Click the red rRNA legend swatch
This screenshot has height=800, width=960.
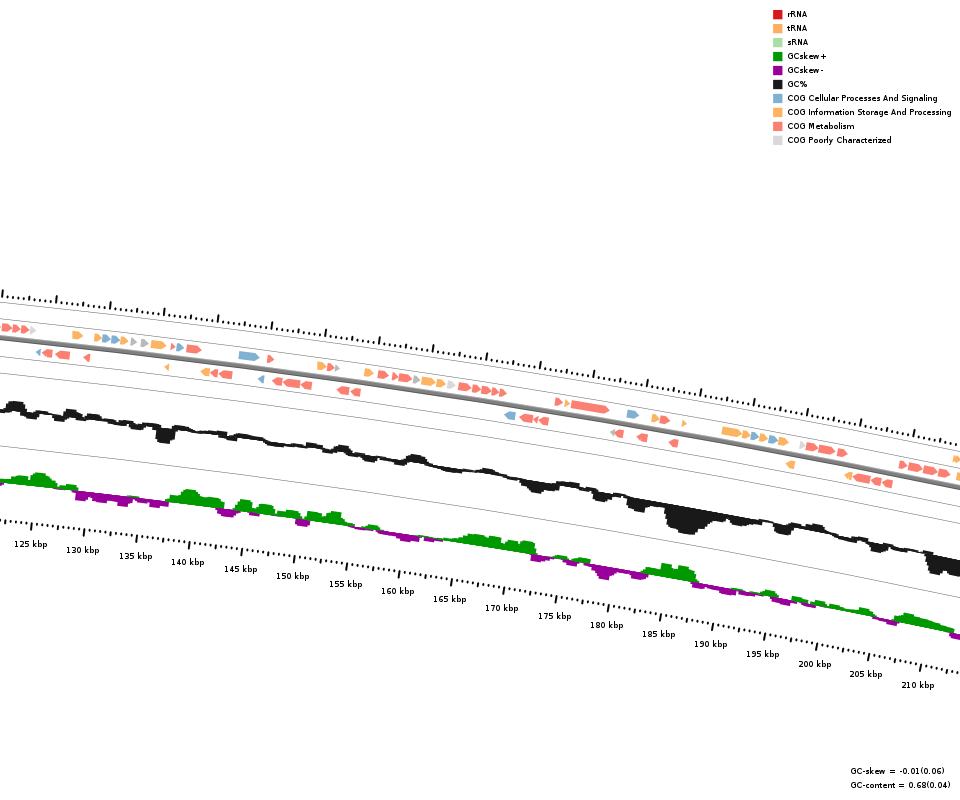click(x=777, y=14)
